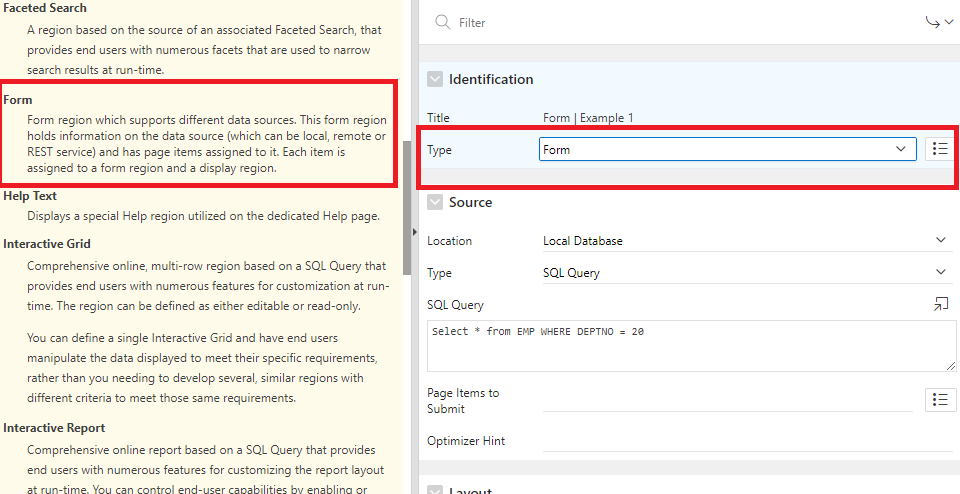960x494 pixels.
Task: Toggle the Layout section expander
Action: click(x=435, y=490)
